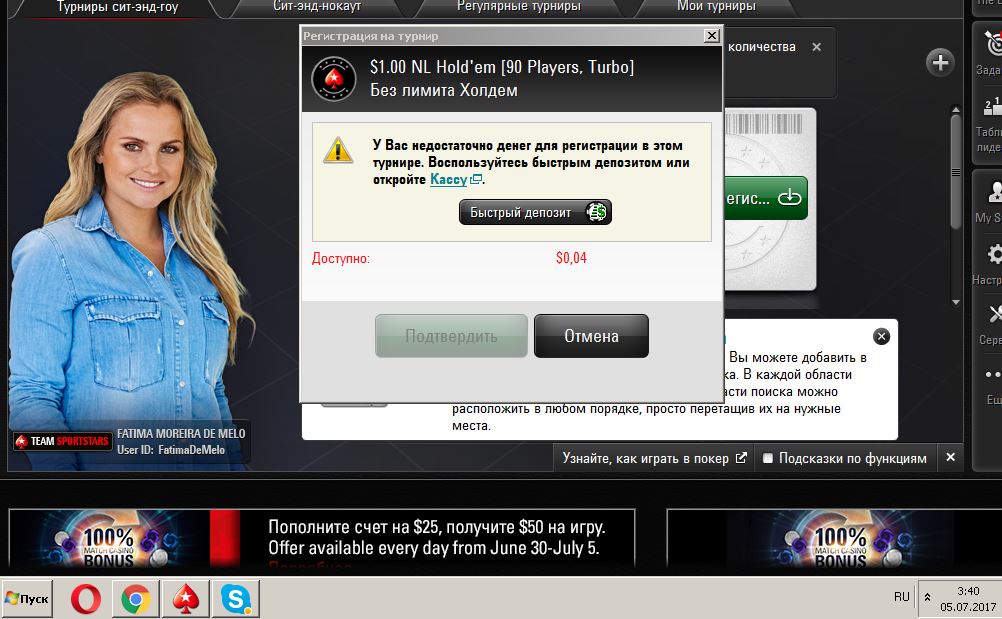
Task: Launch Opera from the taskbar
Action: (86, 599)
